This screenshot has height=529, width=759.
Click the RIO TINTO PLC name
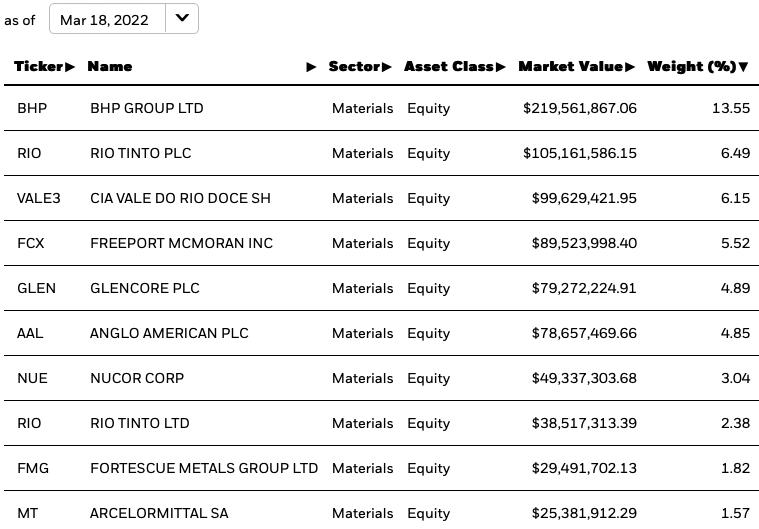point(141,153)
